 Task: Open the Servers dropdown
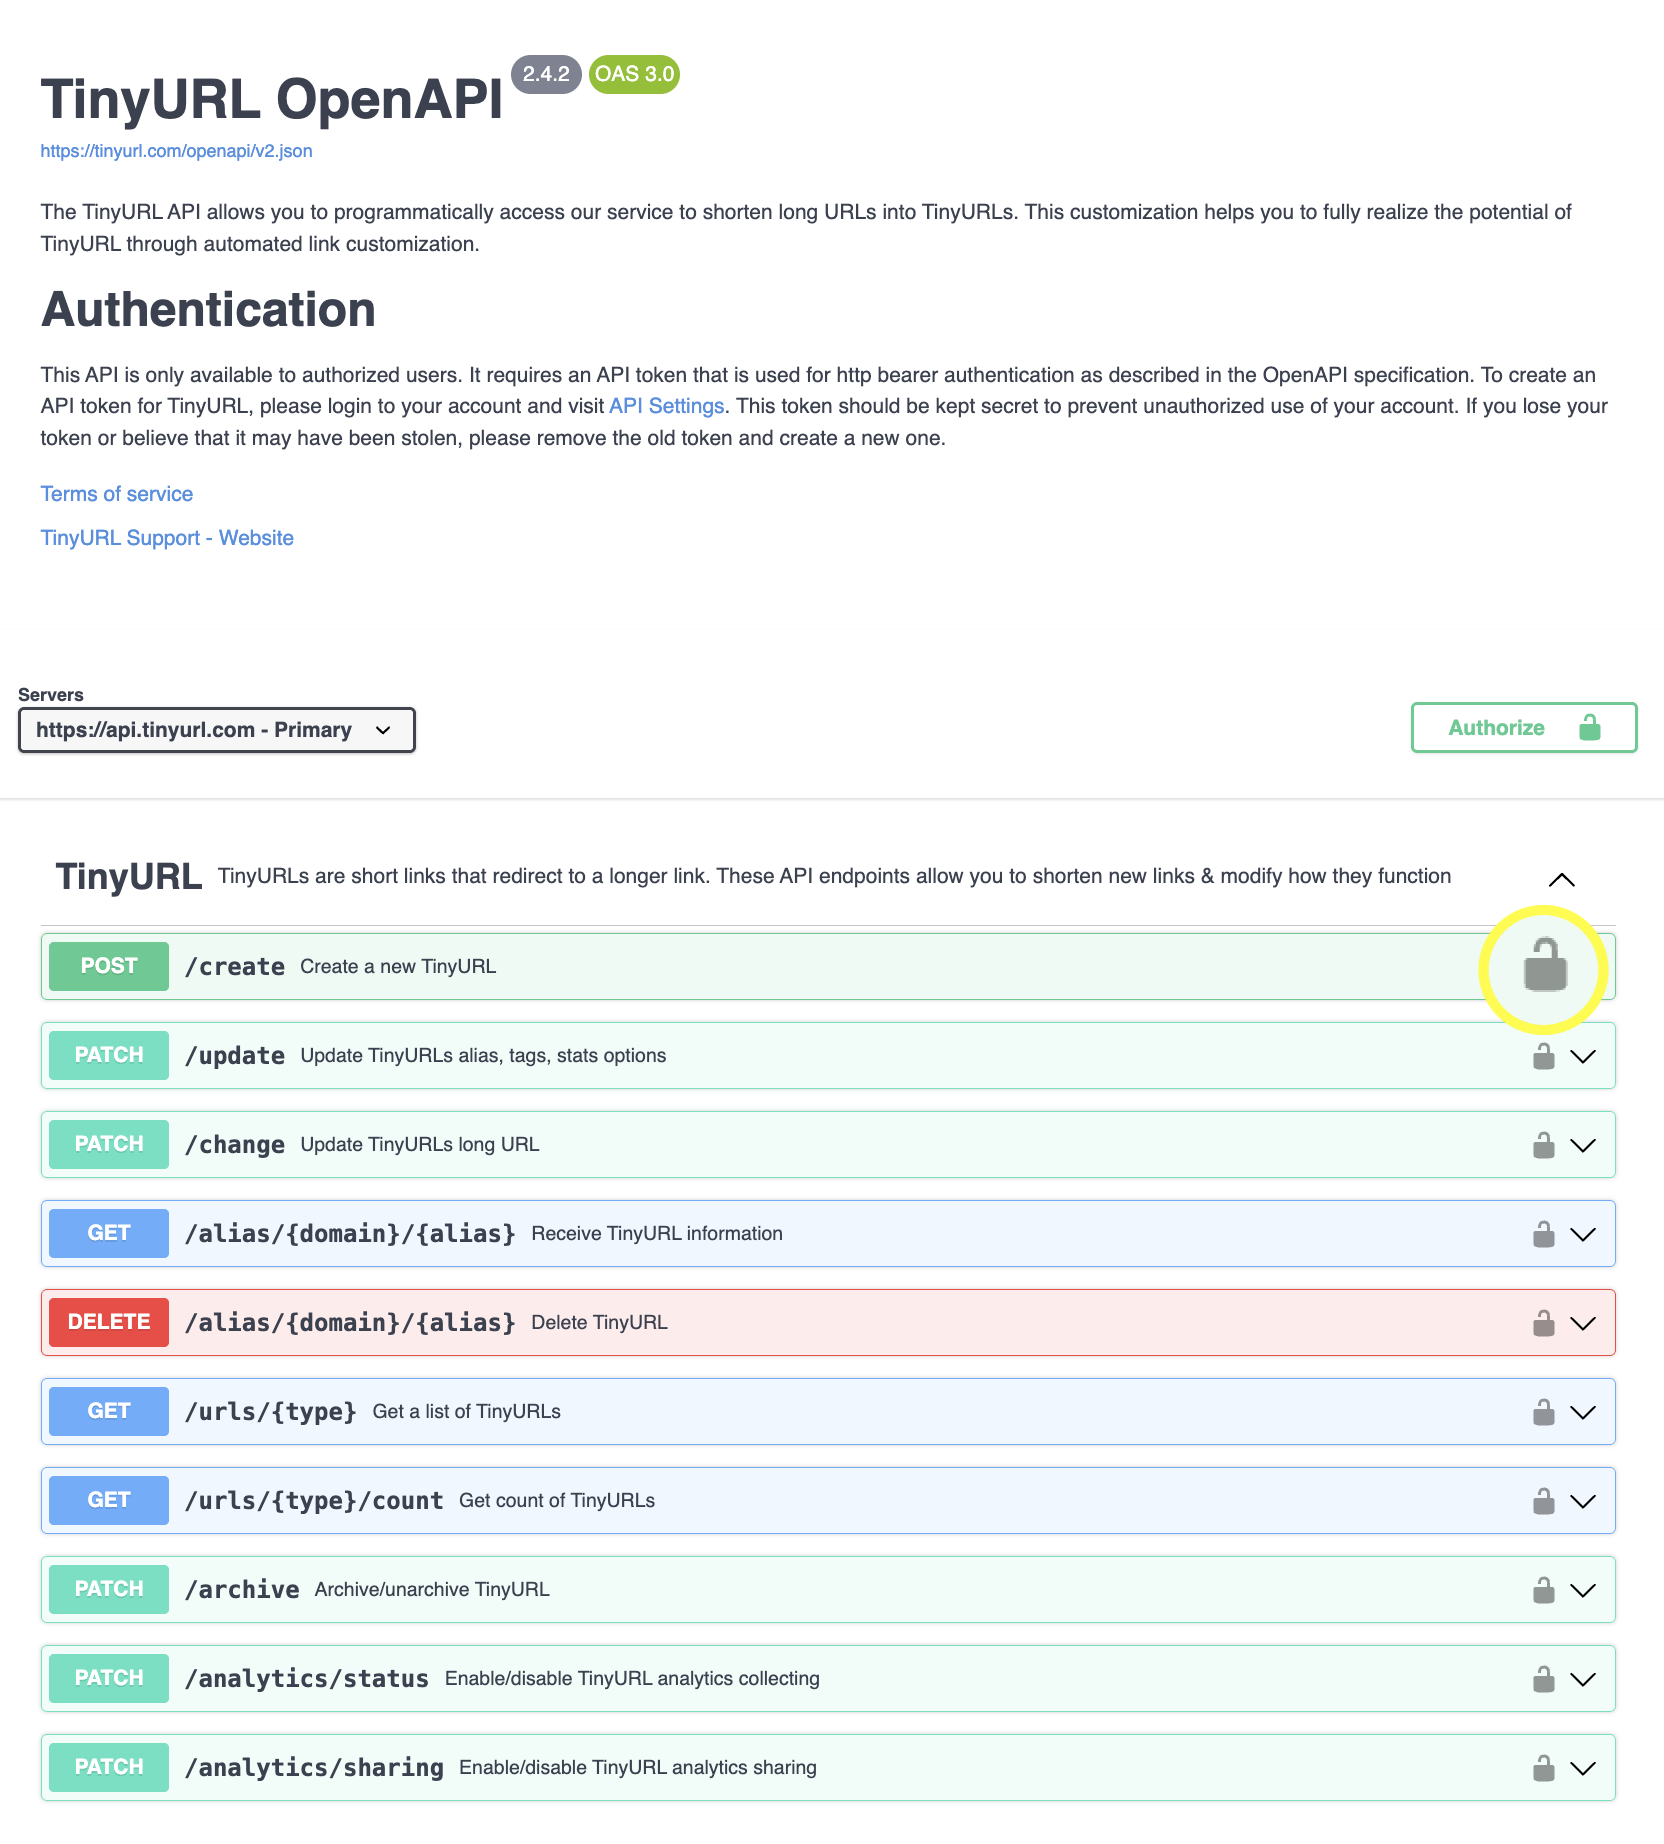216,730
